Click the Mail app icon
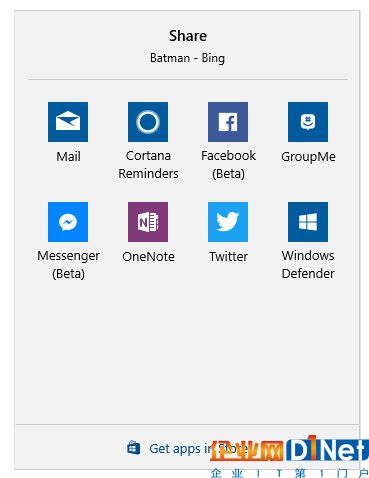Image resolution: width=369 pixels, height=478 pixels. (x=68, y=122)
